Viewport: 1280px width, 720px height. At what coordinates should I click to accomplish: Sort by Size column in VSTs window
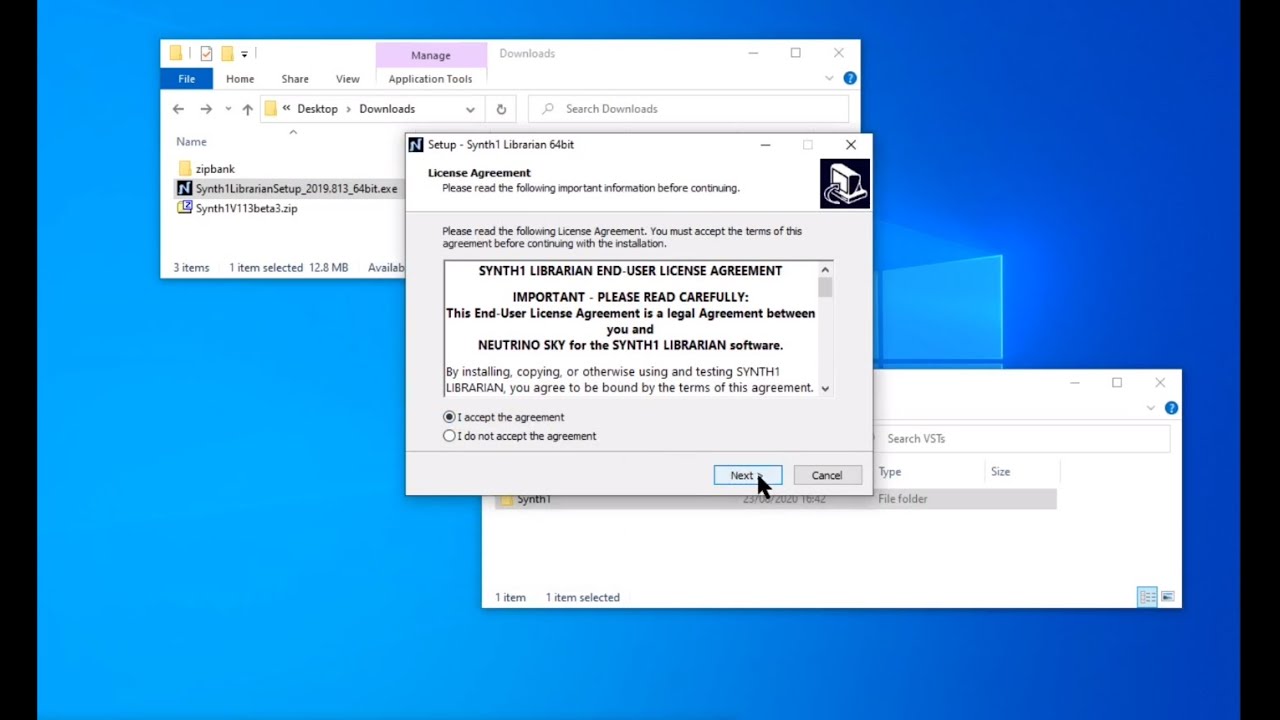[1000, 472]
